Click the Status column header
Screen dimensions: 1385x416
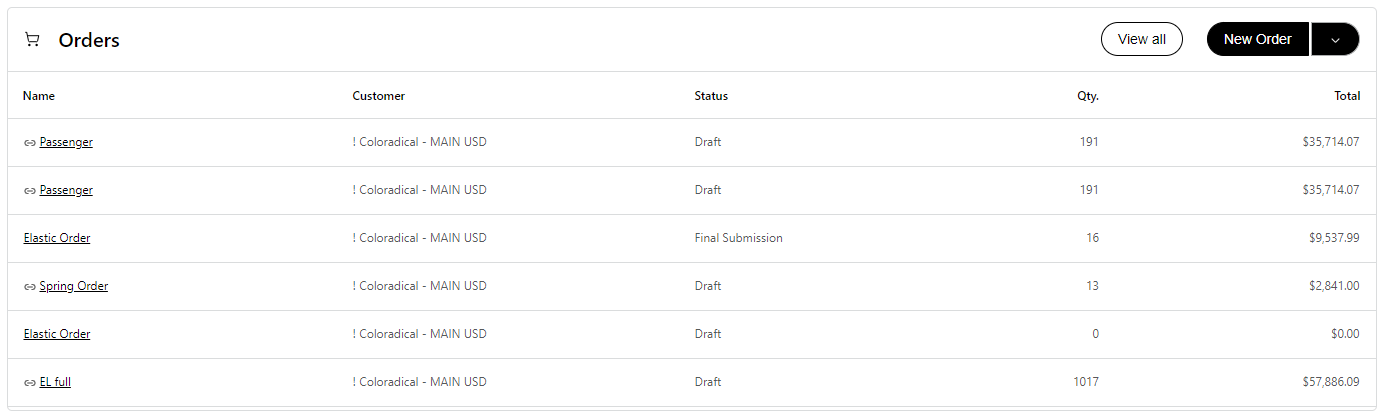pyautogui.click(x=711, y=96)
